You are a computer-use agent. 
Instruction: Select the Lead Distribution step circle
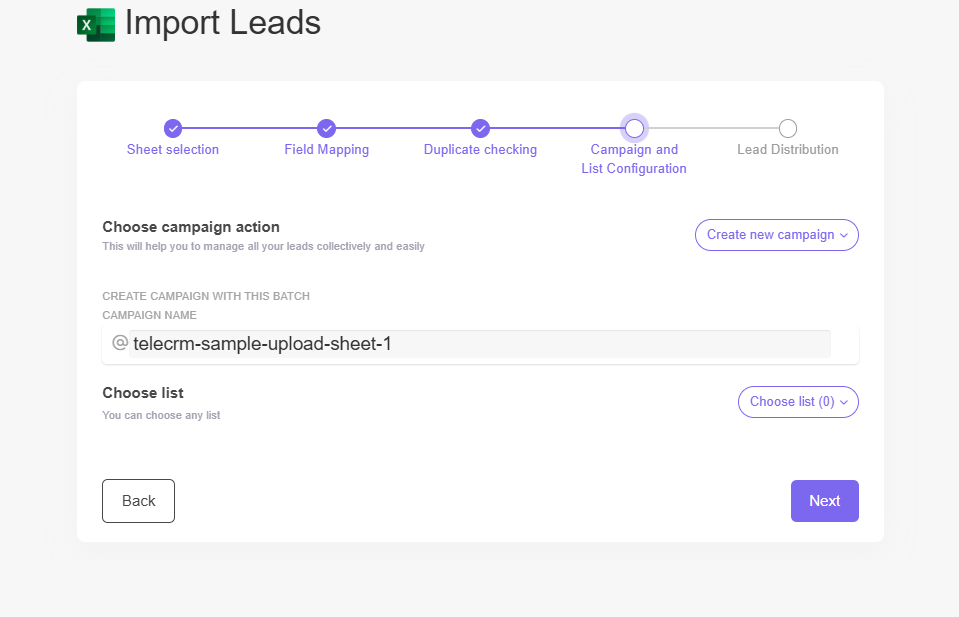(788, 128)
